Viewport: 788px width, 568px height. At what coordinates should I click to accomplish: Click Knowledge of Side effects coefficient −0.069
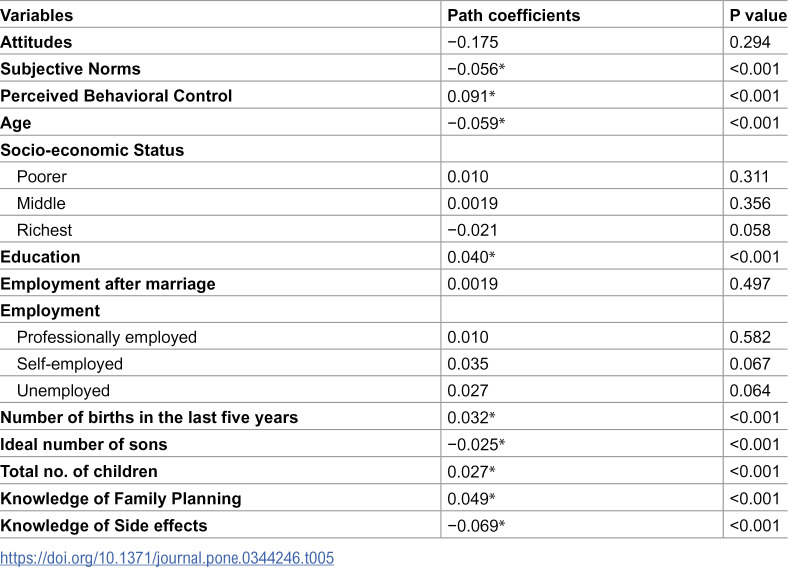[x=476, y=526]
